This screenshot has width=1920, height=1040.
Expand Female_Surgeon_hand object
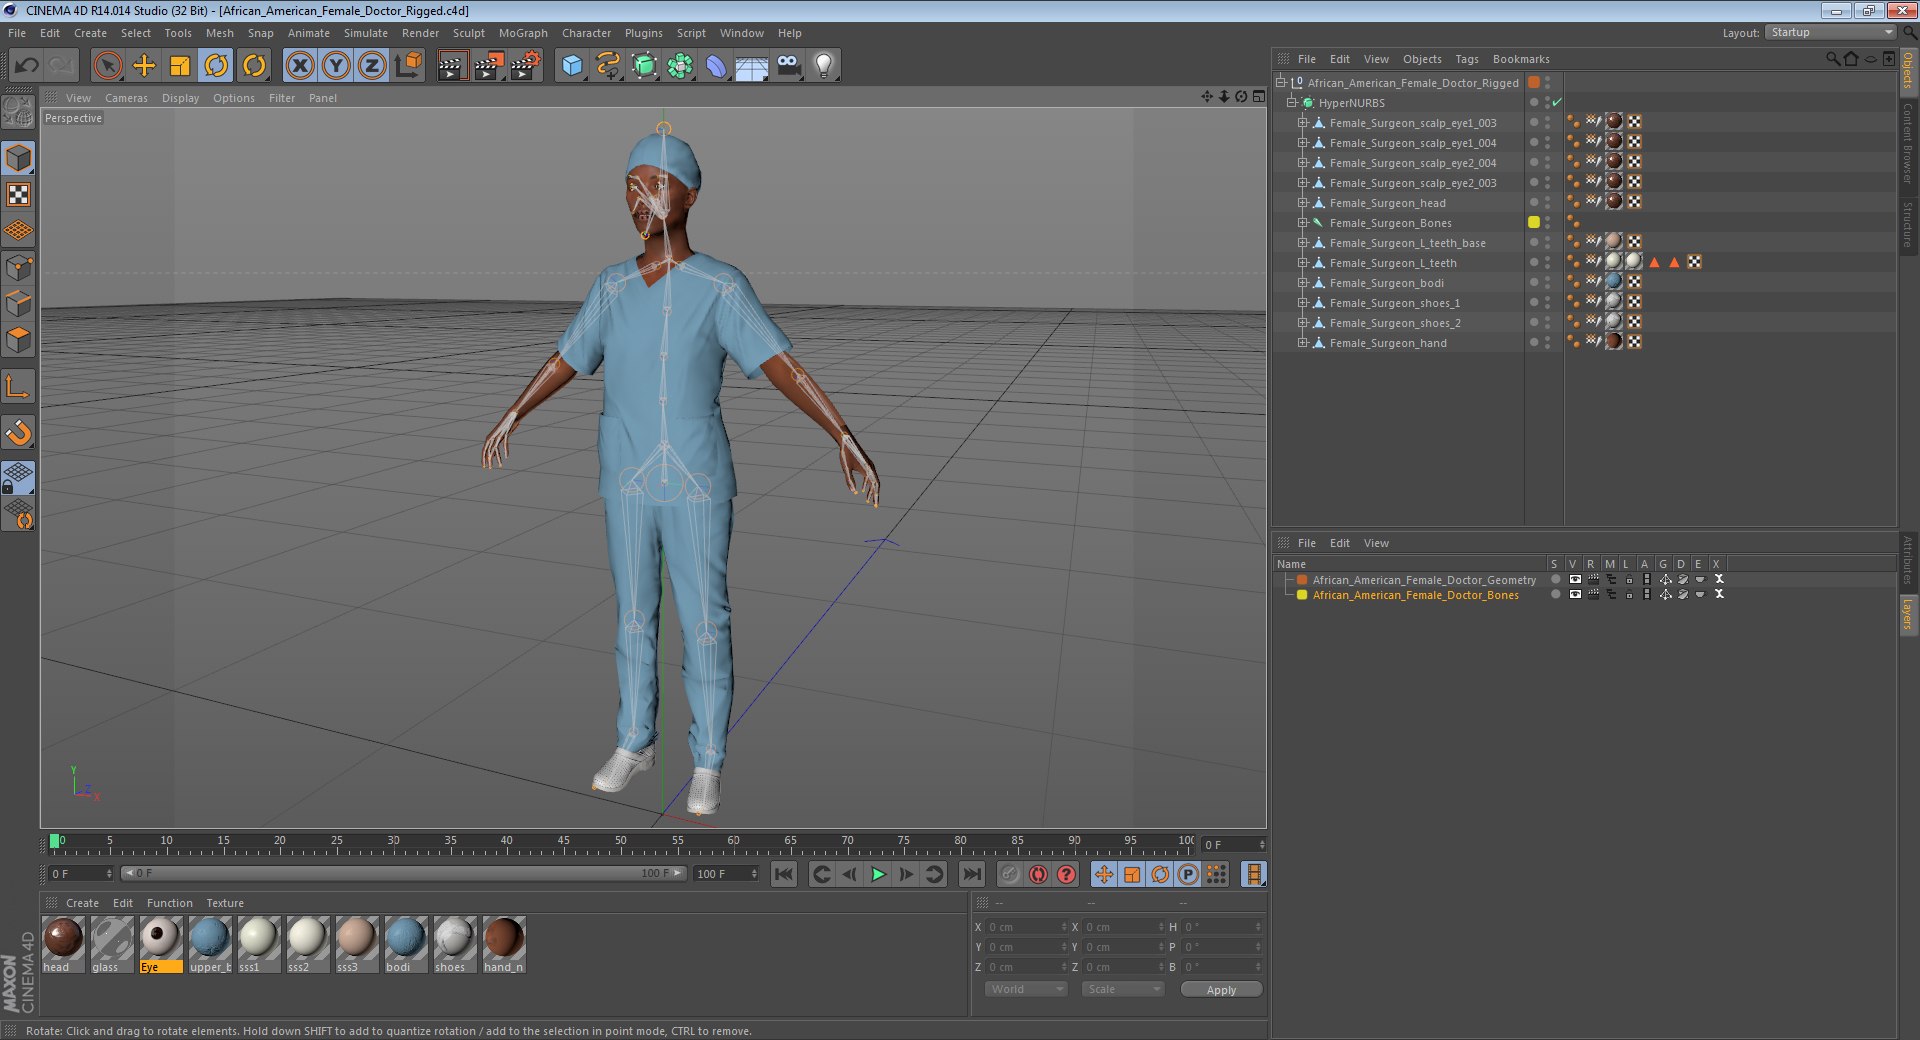tap(1302, 343)
